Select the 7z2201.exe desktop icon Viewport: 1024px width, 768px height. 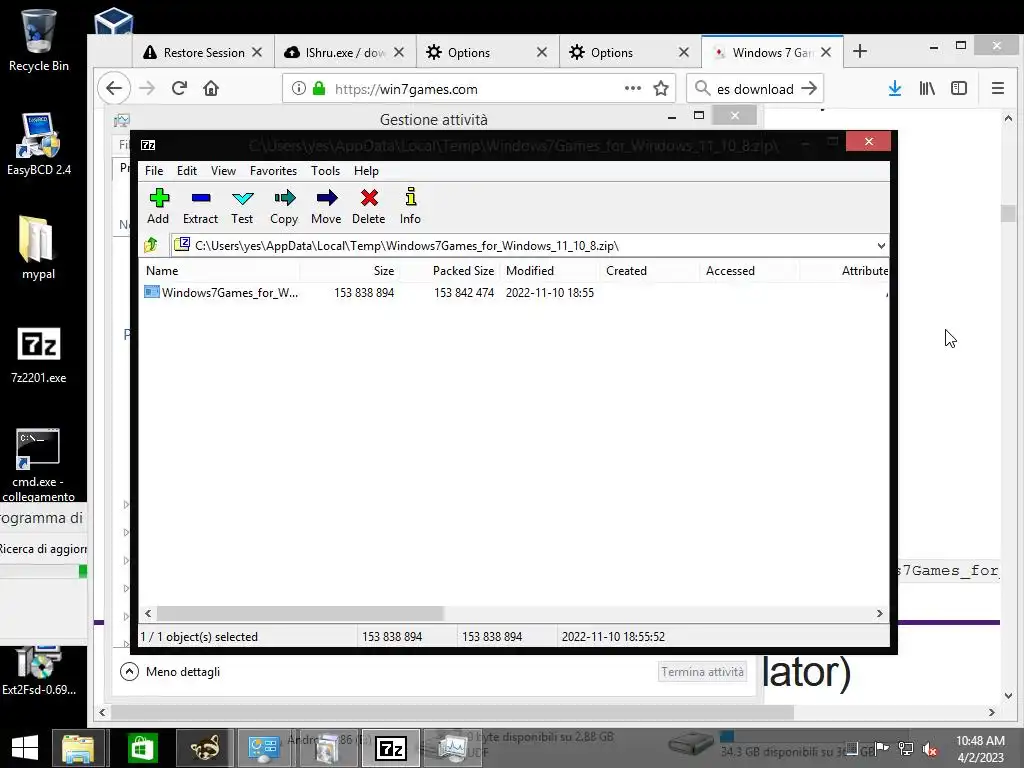click(39, 355)
